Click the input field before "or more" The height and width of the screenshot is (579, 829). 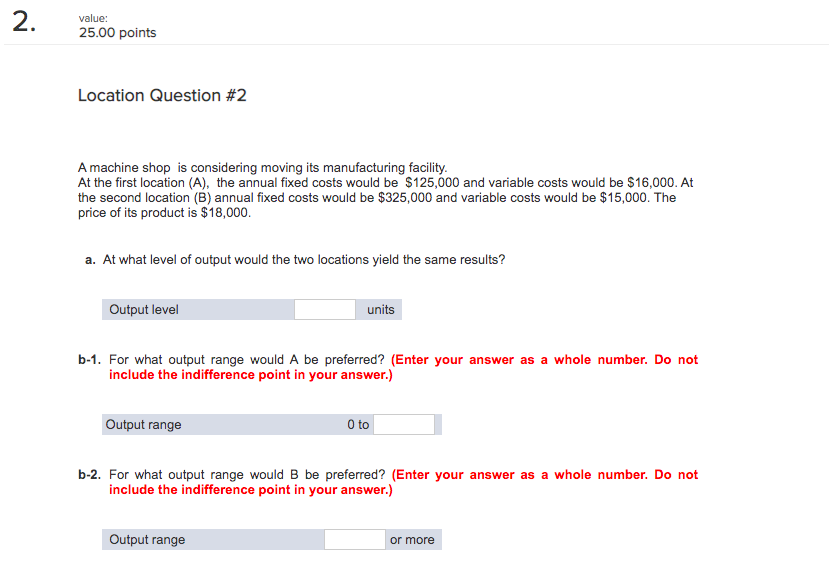point(354,539)
